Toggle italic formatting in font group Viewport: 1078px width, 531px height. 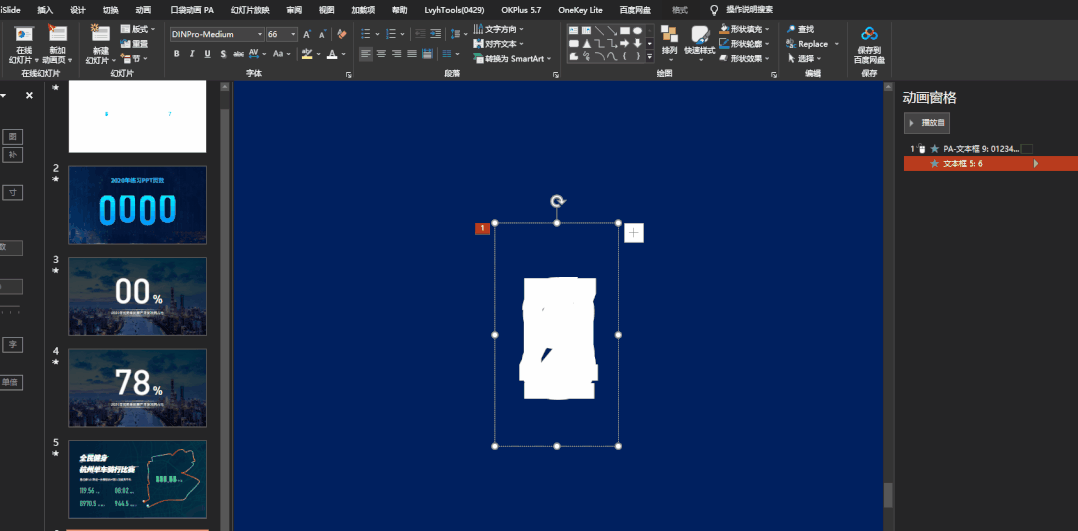pyautogui.click(x=192, y=54)
